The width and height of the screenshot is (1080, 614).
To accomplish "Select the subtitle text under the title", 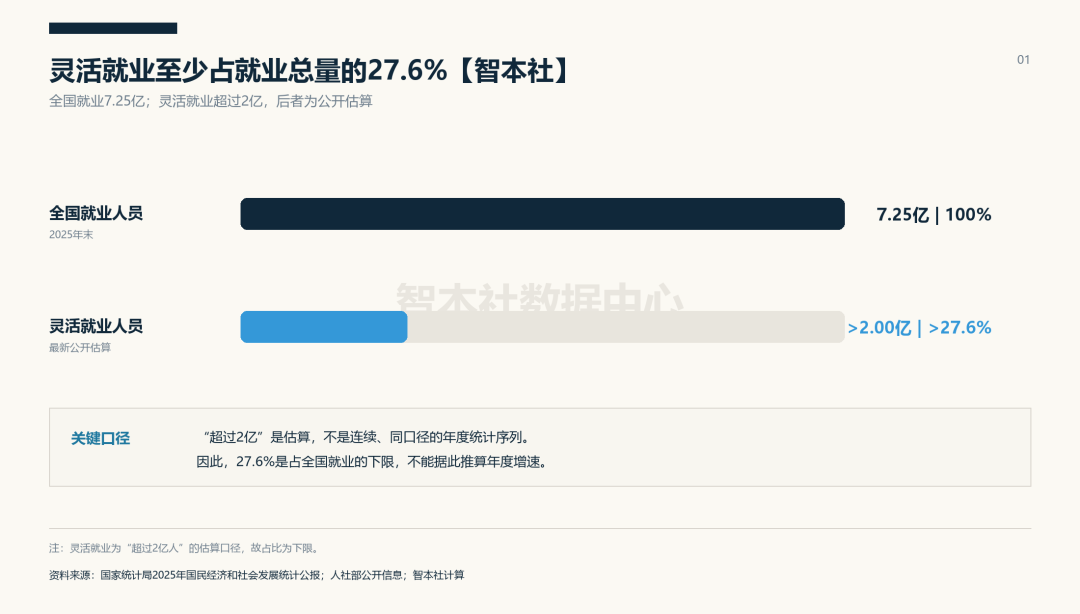I will 211,101.
